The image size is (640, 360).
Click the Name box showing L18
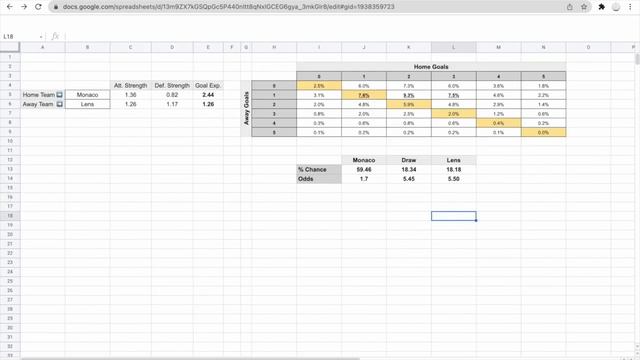click(20, 36)
